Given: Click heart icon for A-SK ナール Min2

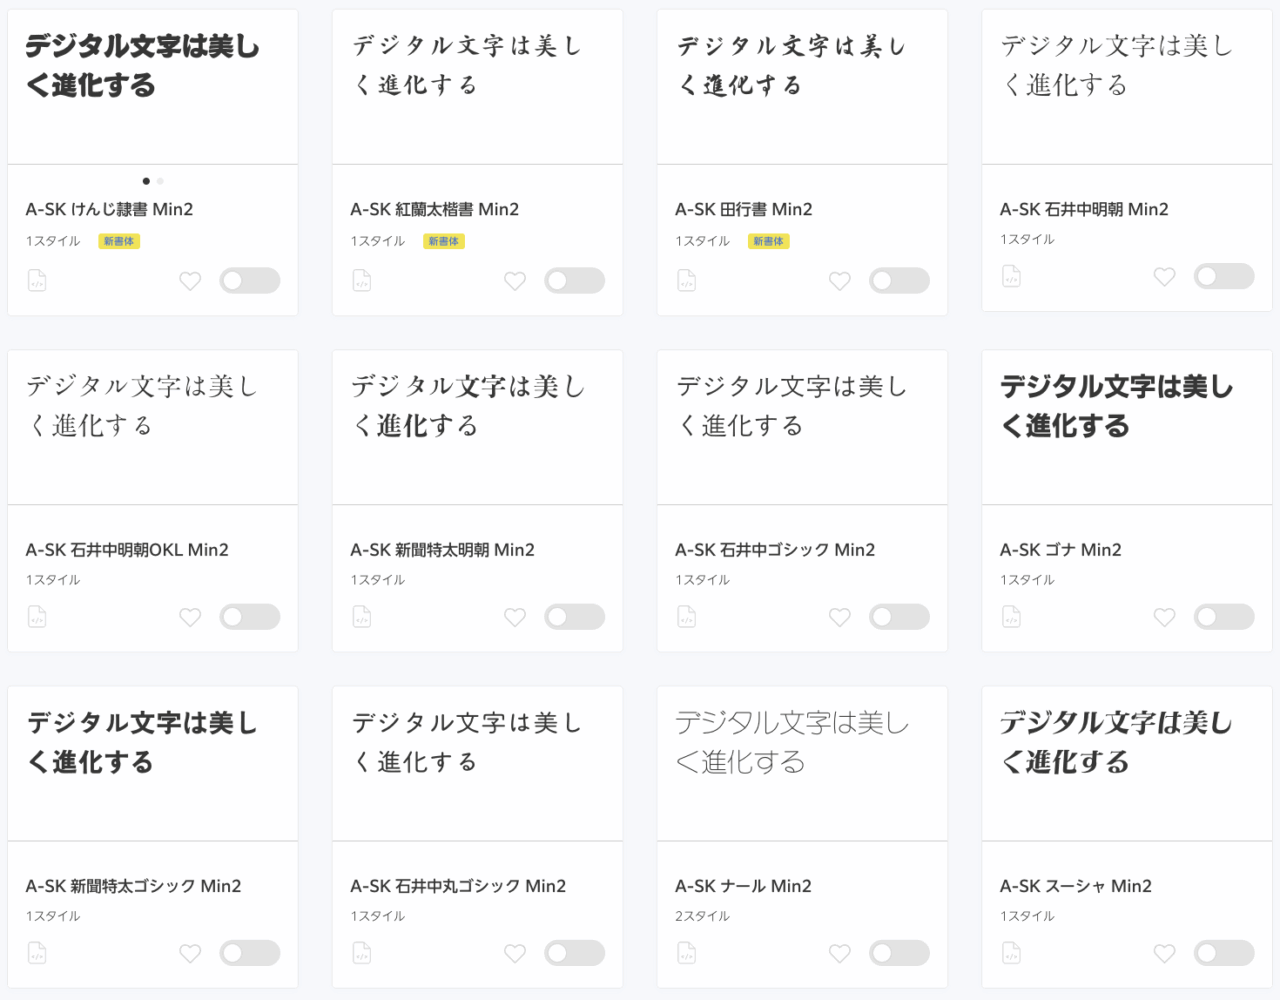Looking at the screenshot, I should (840, 953).
